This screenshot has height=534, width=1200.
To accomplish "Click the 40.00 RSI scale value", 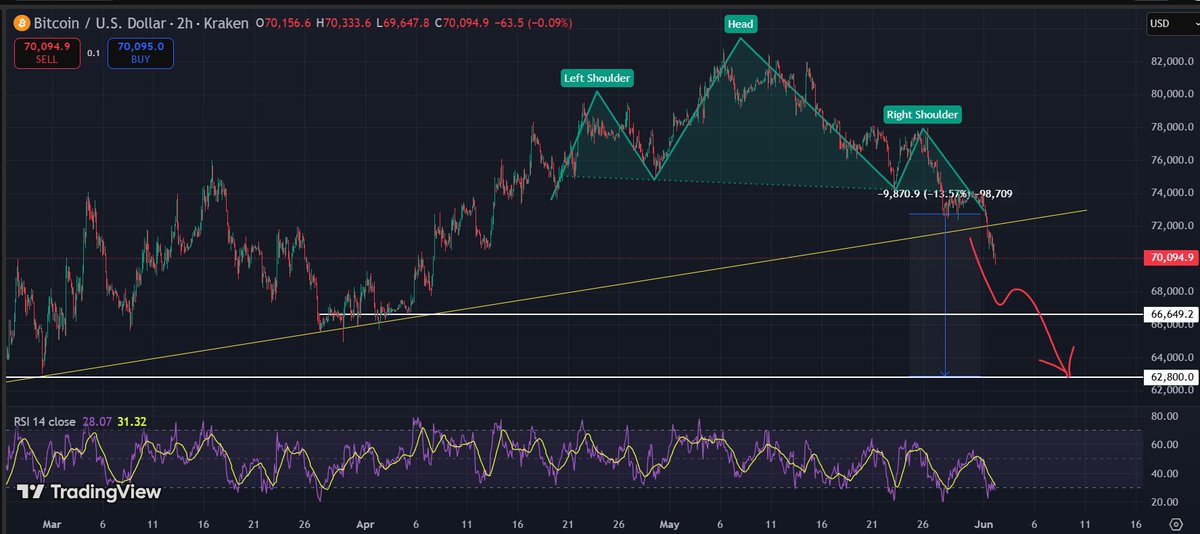I will tap(1165, 473).
